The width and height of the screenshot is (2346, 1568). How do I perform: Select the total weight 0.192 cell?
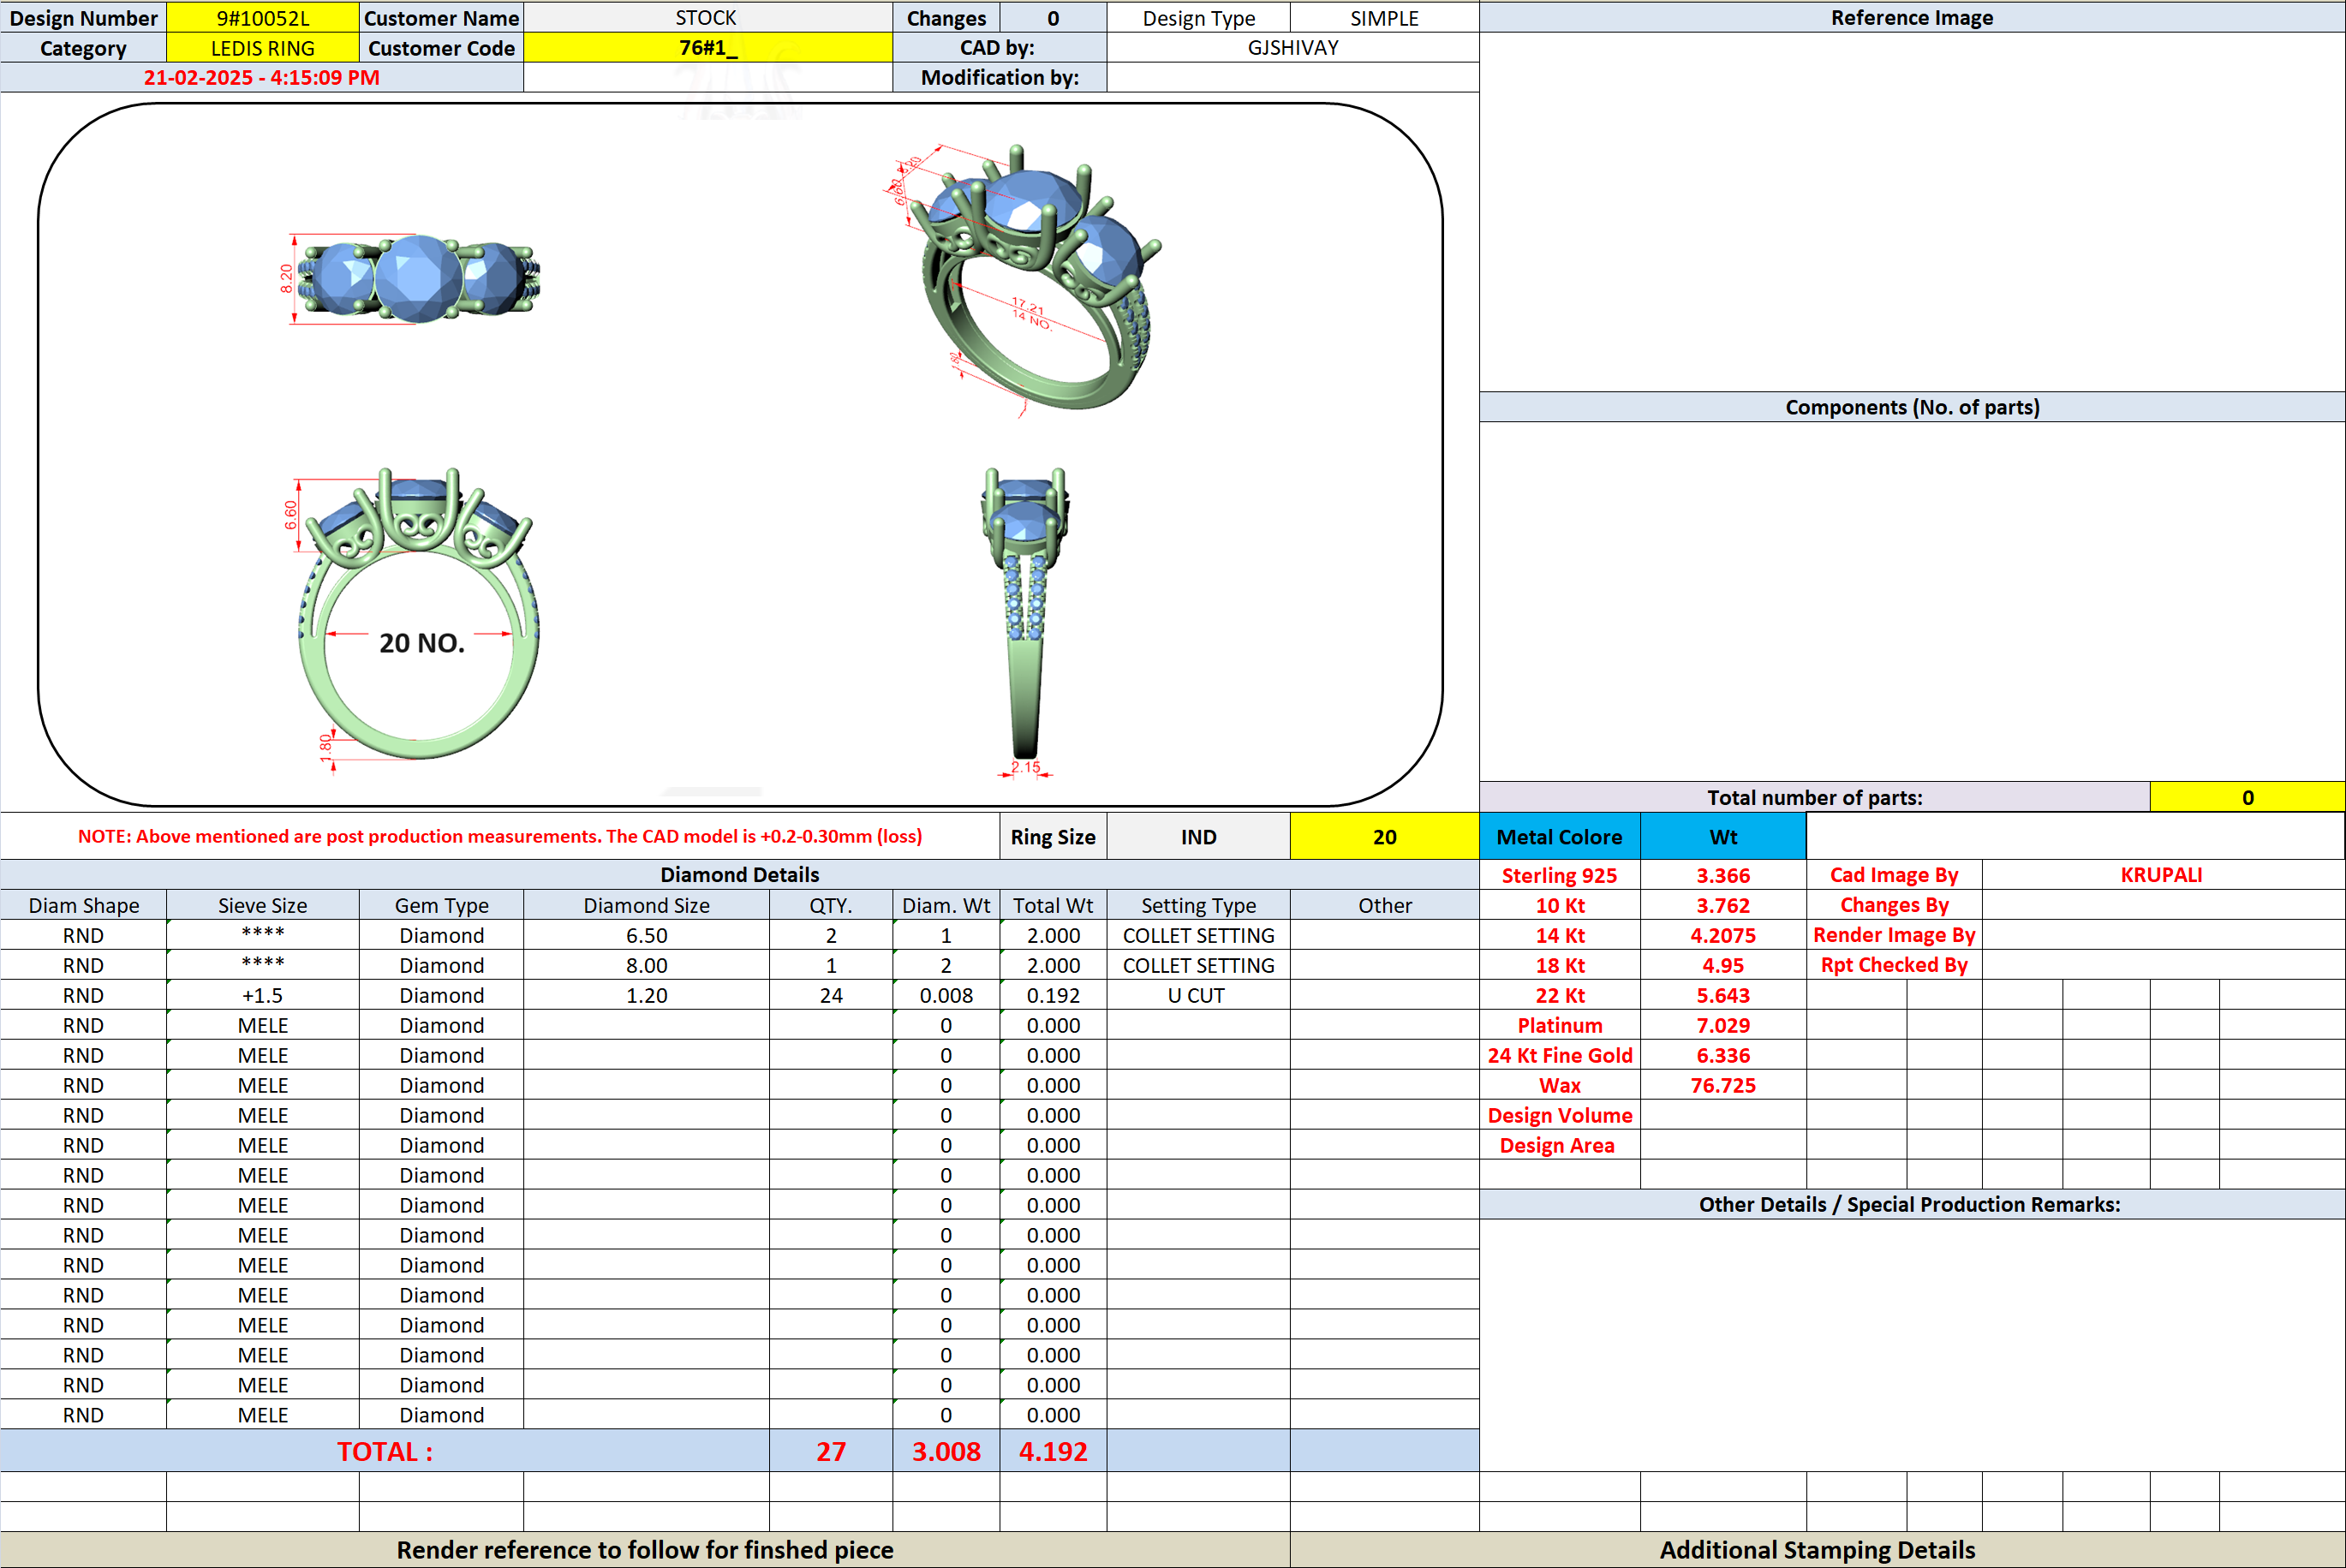(1053, 995)
